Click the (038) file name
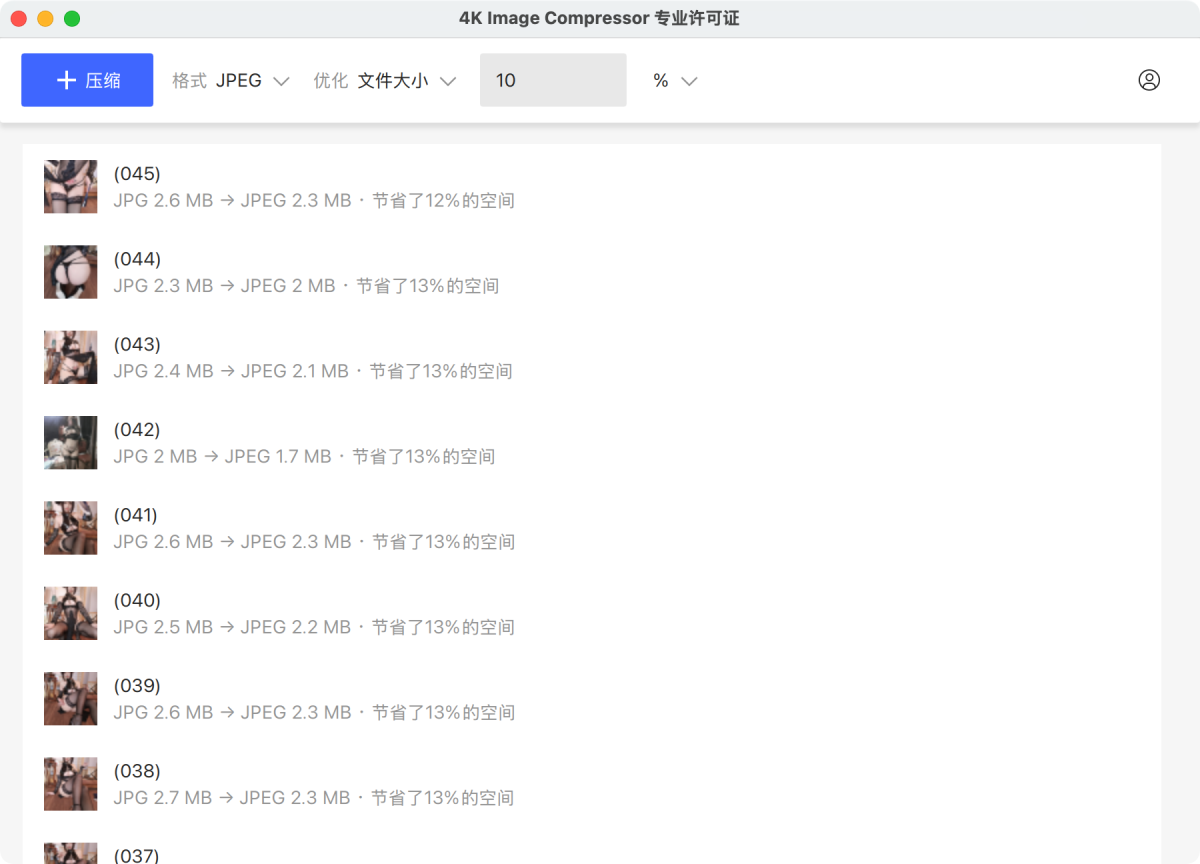This screenshot has width=1200, height=864. [137, 771]
